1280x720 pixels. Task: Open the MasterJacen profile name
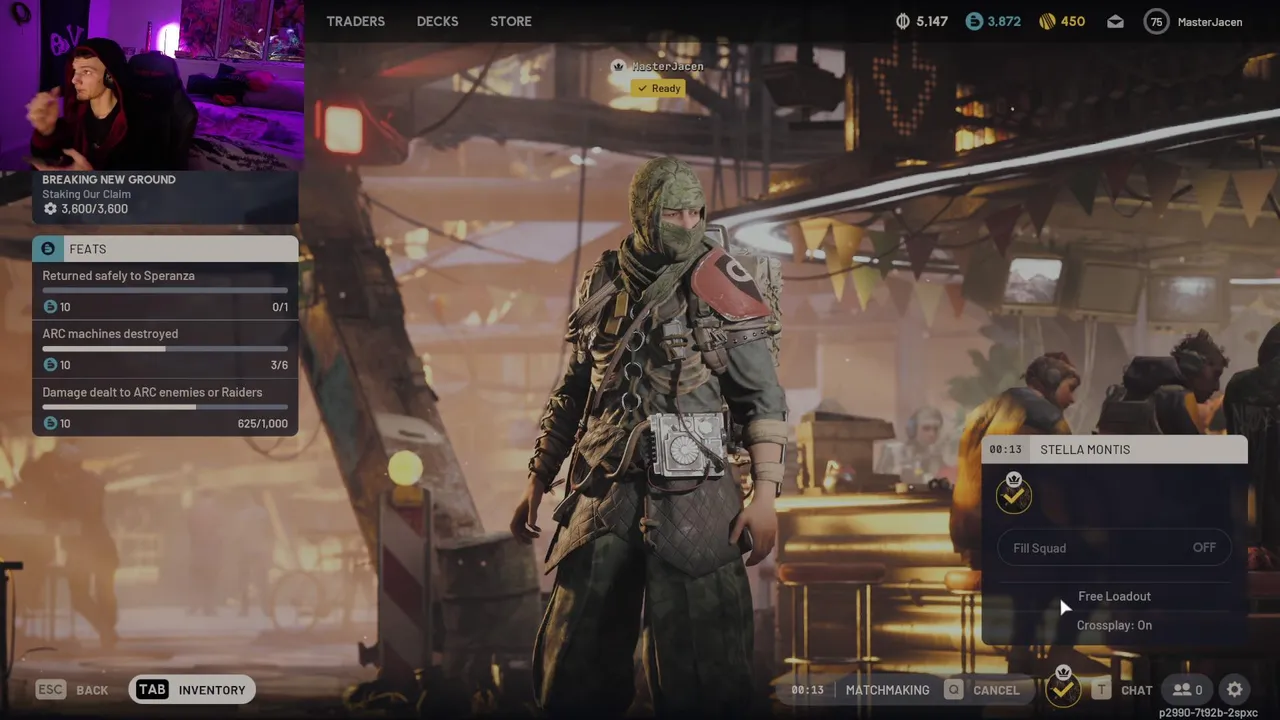point(1210,22)
